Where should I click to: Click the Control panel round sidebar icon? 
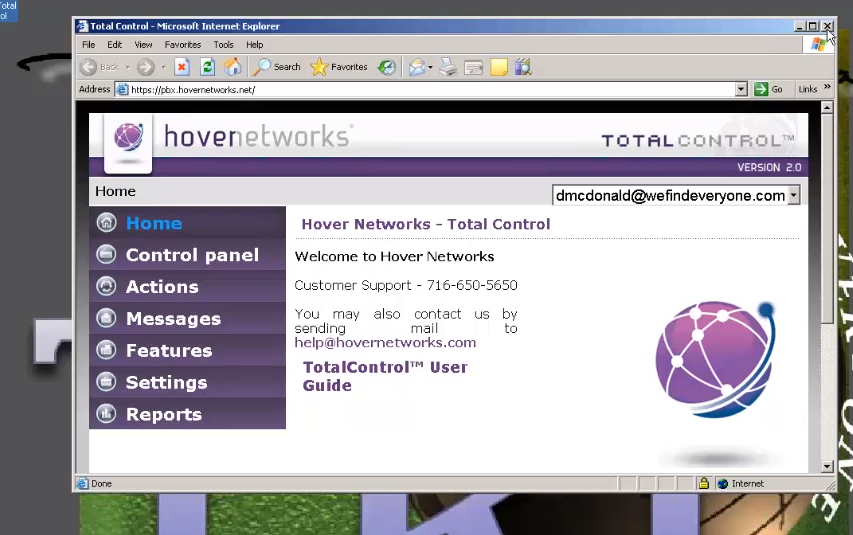(106, 254)
